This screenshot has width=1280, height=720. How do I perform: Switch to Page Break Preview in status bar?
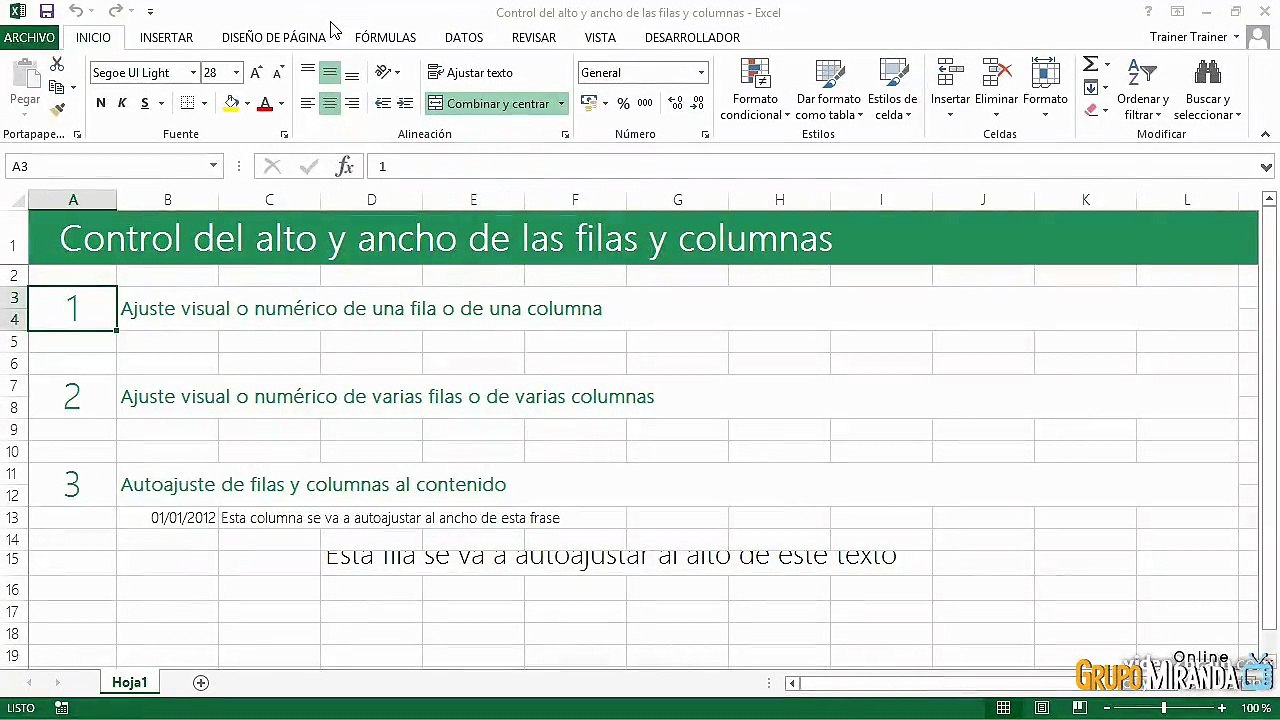click(1079, 708)
